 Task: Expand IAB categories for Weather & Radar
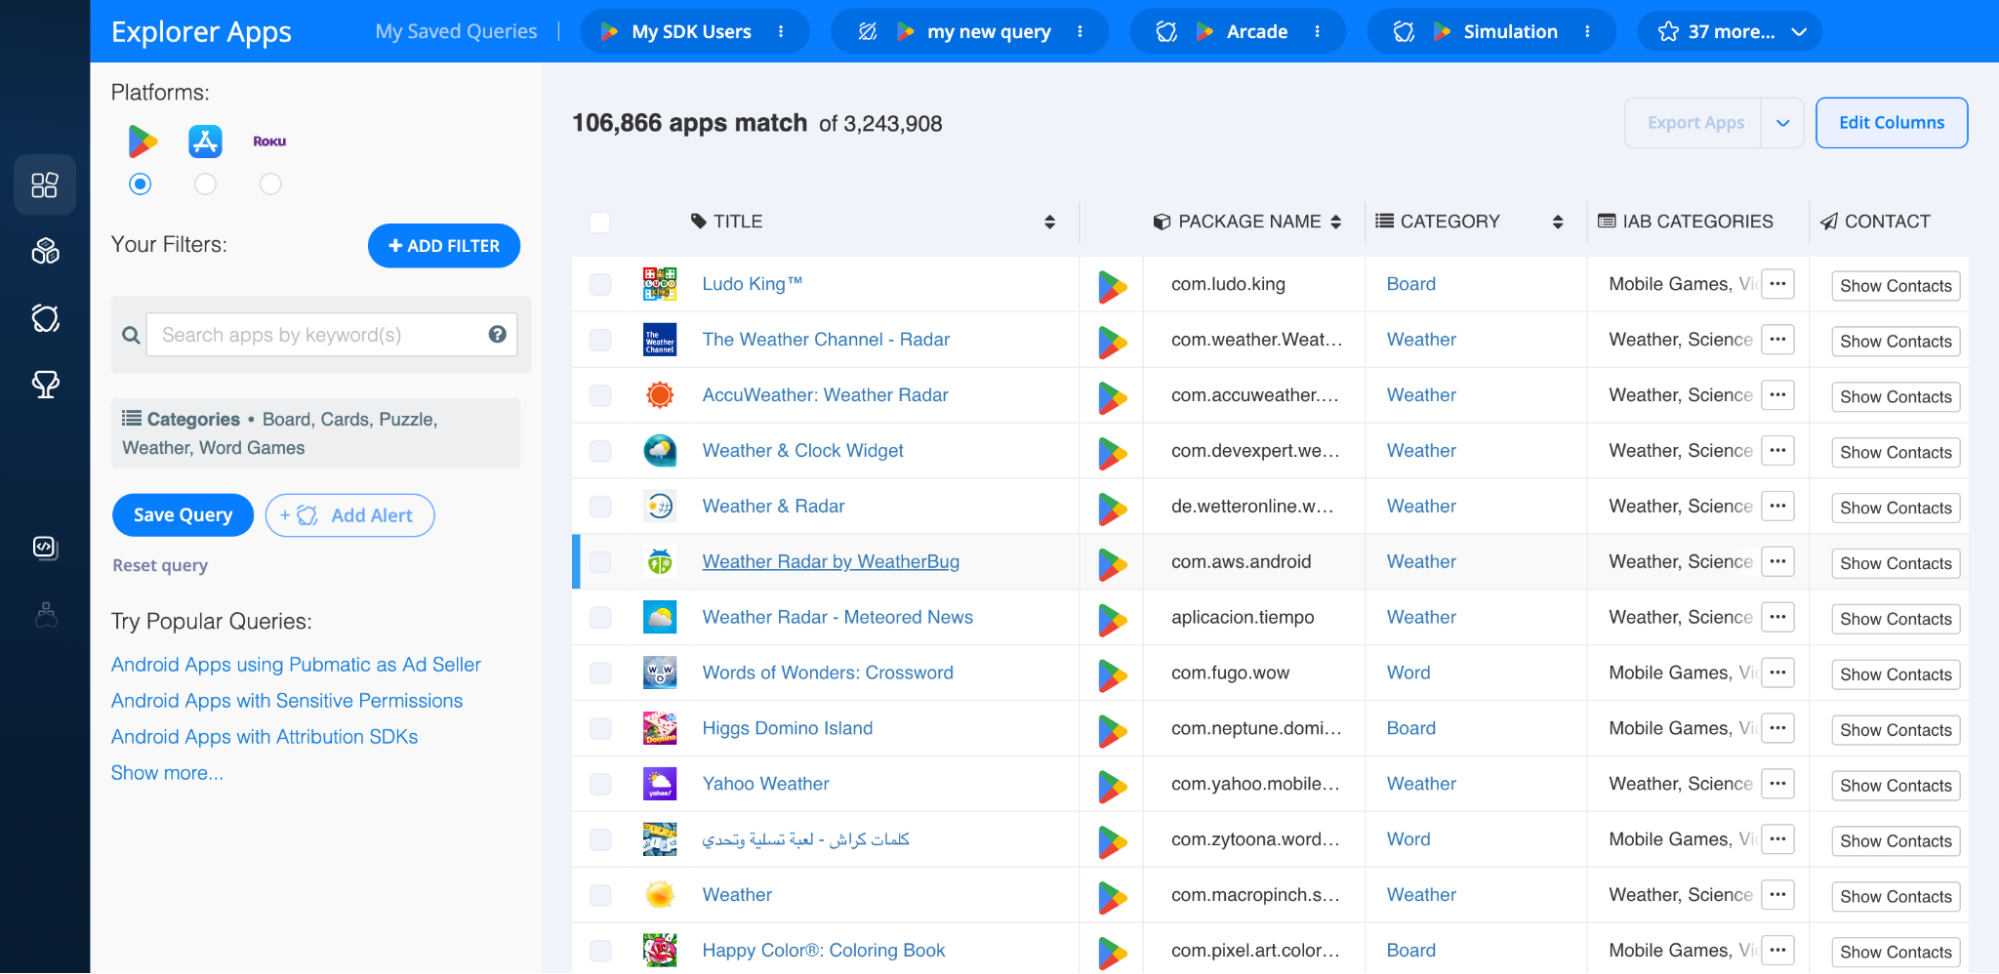coord(1777,506)
